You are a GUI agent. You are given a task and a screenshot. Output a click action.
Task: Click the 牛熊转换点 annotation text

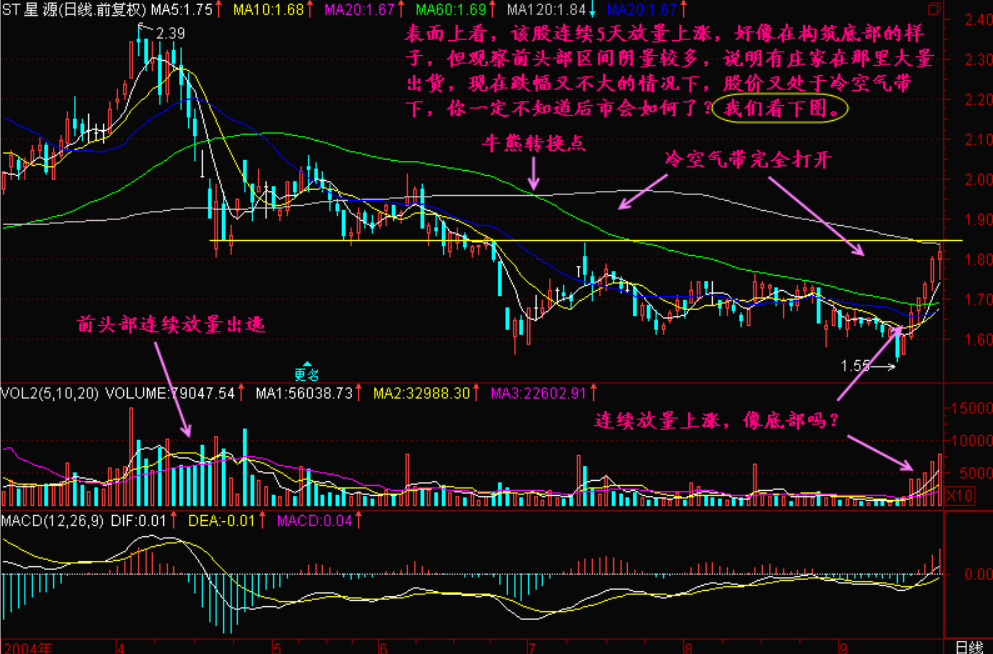(x=534, y=143)
